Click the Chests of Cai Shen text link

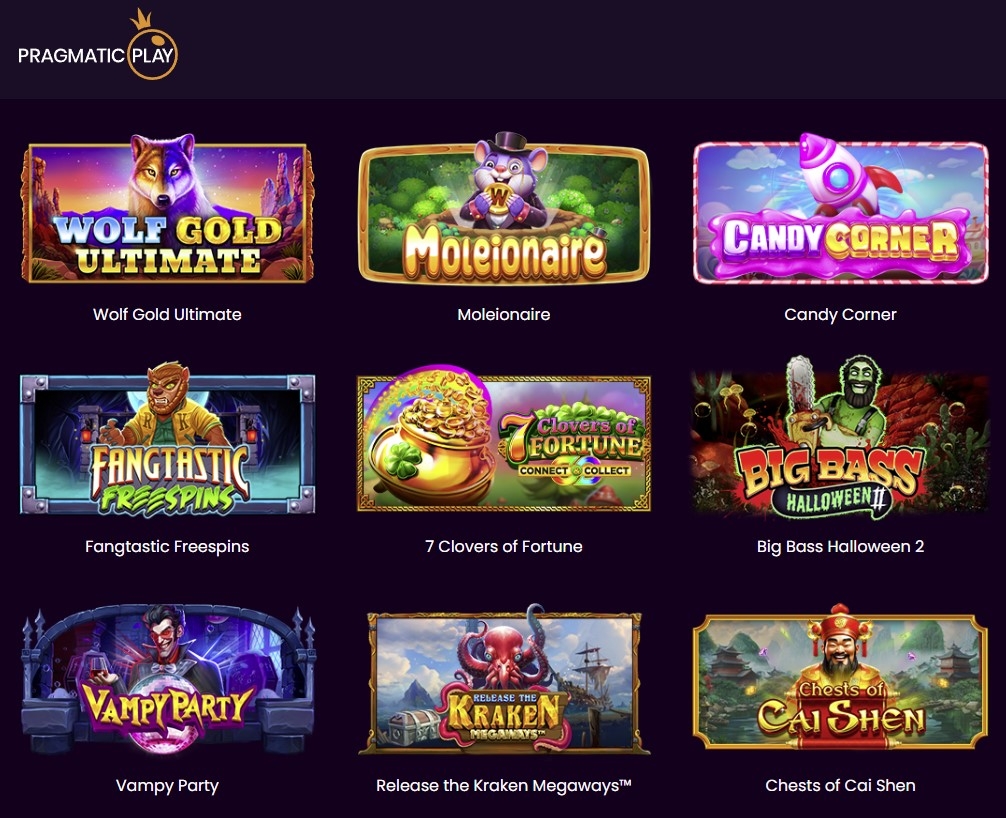tap(840, 785)
